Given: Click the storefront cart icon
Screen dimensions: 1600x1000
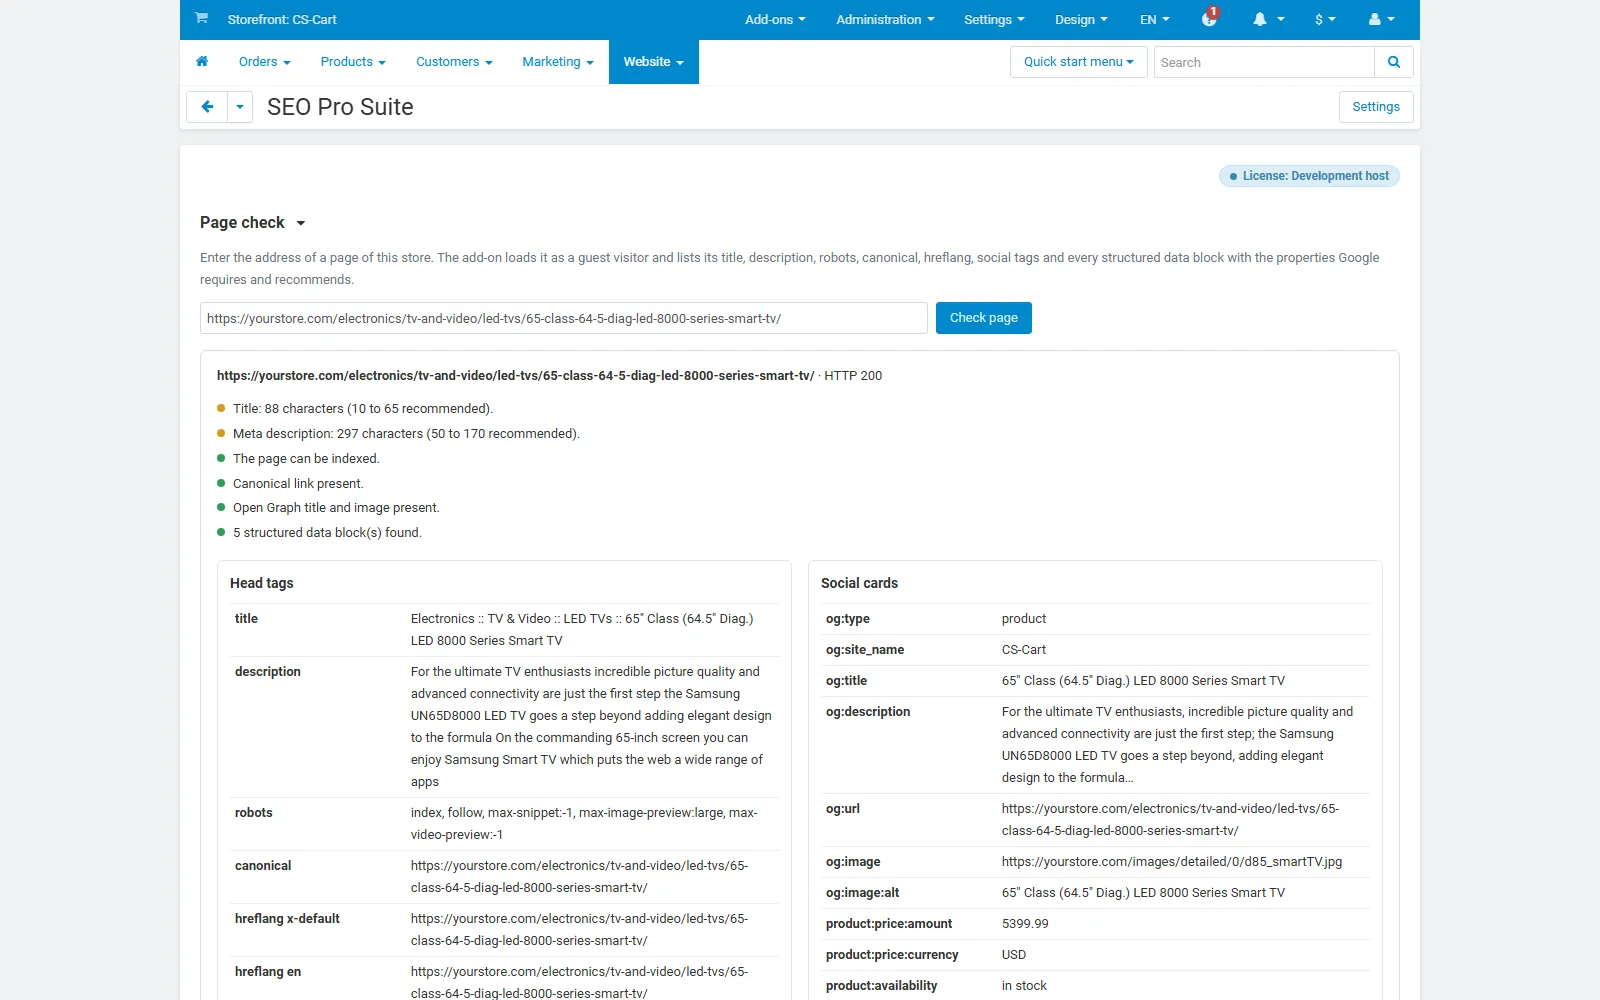Looking at the screenshot, I should click(201, 18).
